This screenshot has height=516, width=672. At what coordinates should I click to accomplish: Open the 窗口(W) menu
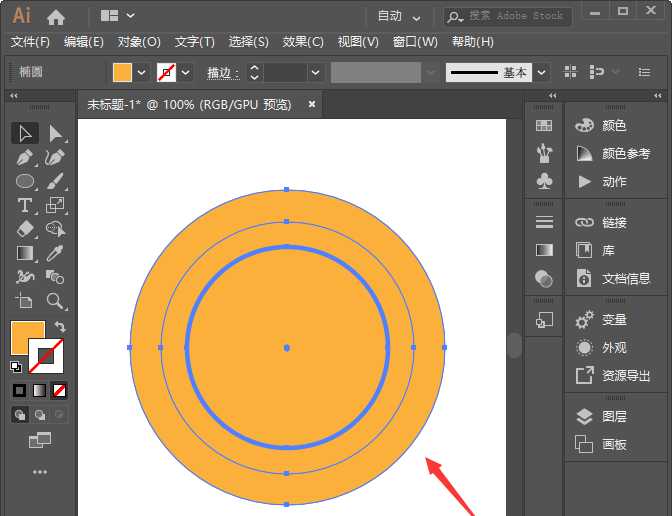click(415, 42)
